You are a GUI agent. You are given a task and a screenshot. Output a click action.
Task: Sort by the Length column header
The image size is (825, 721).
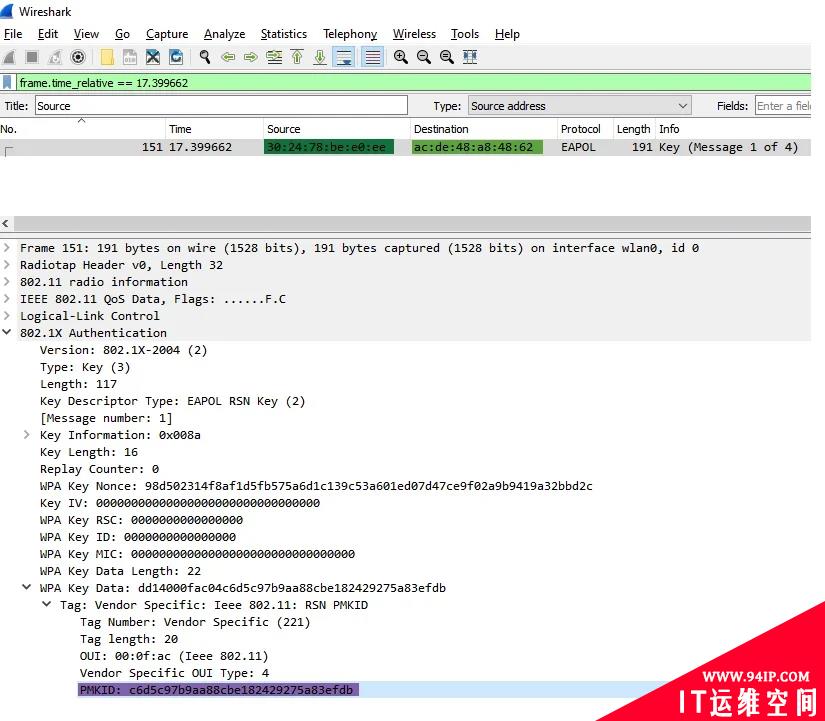tap(634, 129)
